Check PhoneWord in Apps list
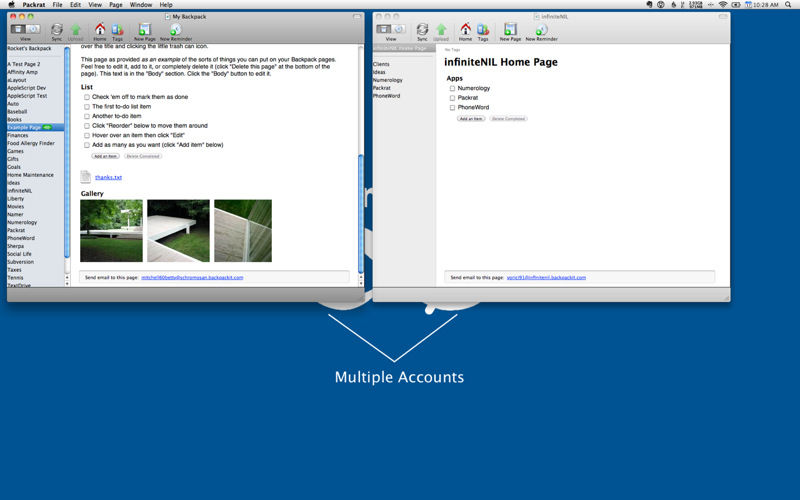Image resolution: width=800 pixels, height=500 pixels. 452,108
